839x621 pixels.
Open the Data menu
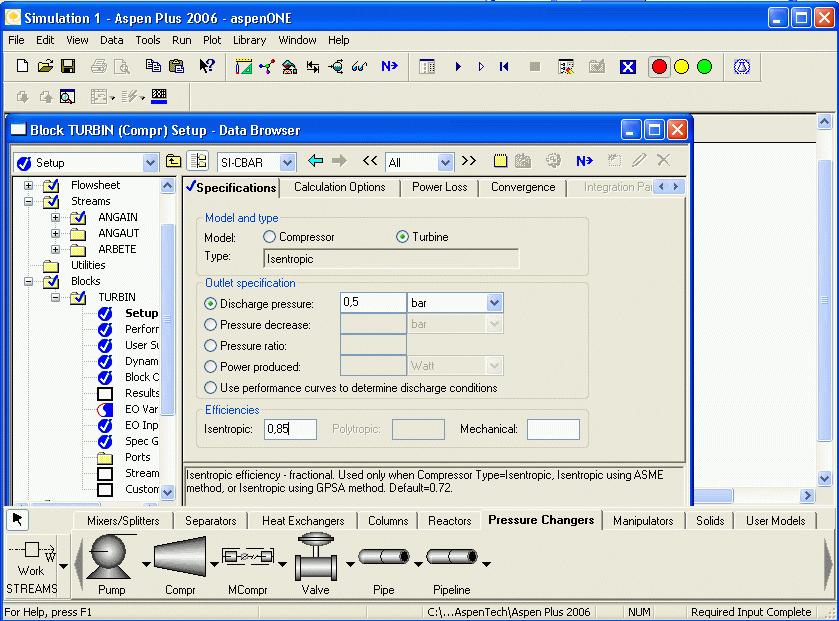click(111, 40)
